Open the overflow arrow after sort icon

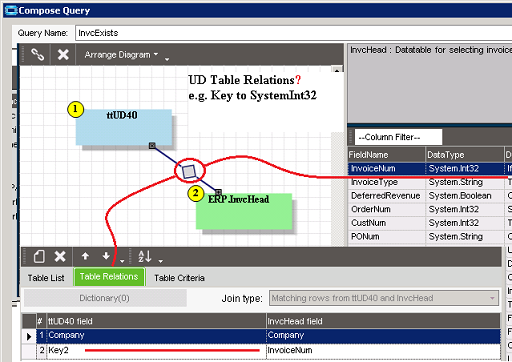[161, 261]
